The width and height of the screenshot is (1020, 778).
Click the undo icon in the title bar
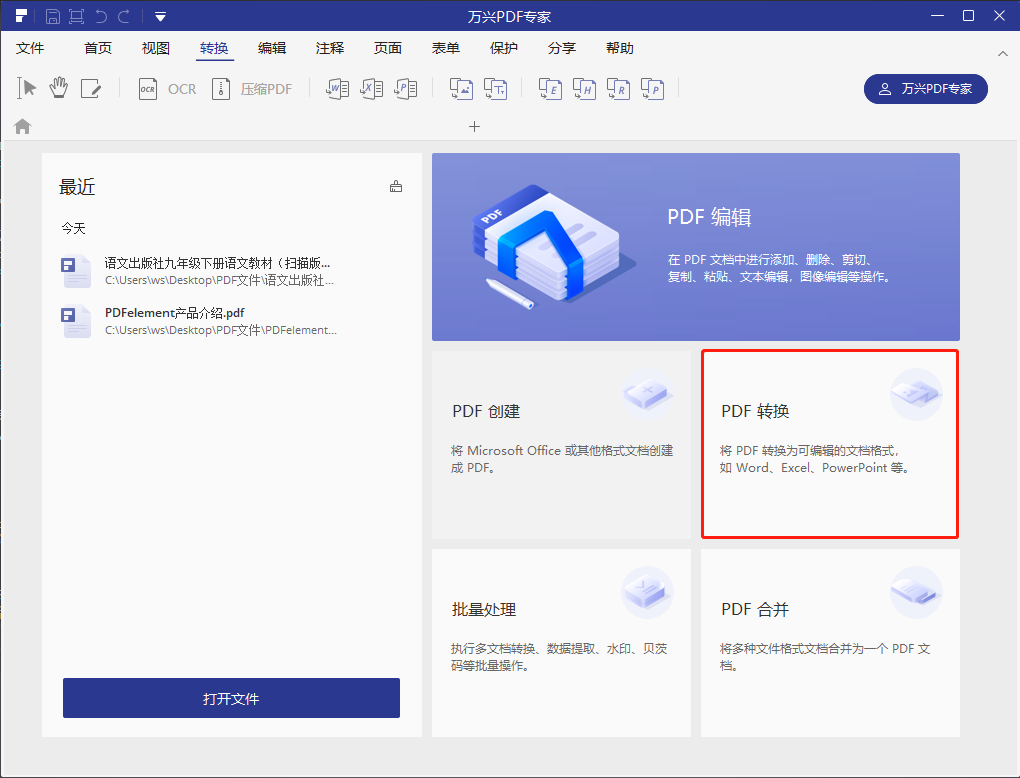point(101,15)
